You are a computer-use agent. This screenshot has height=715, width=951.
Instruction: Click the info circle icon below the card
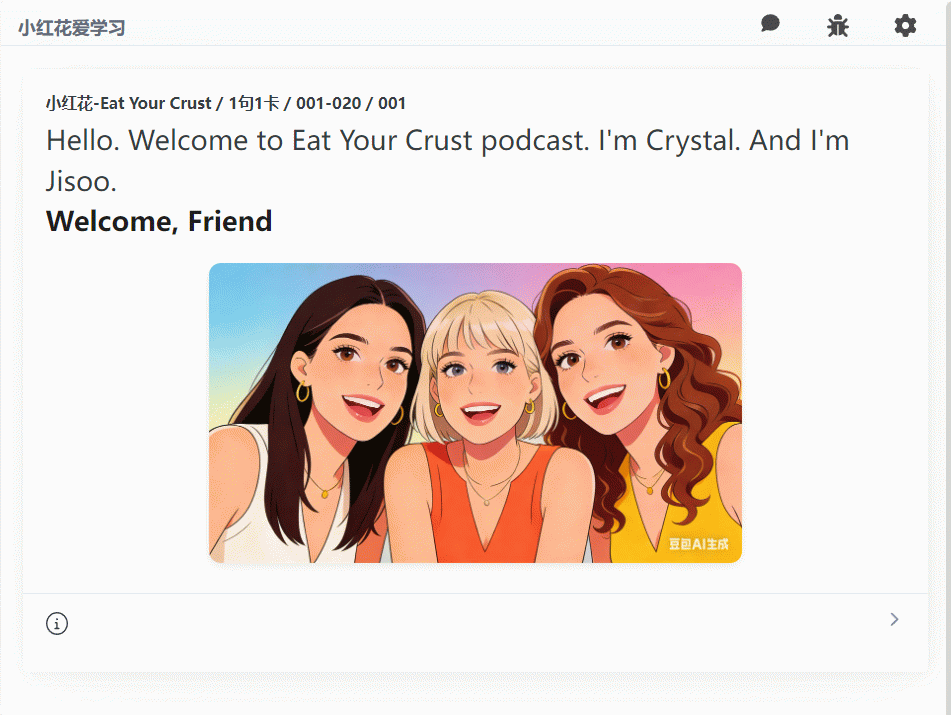[x=57, y=624]
